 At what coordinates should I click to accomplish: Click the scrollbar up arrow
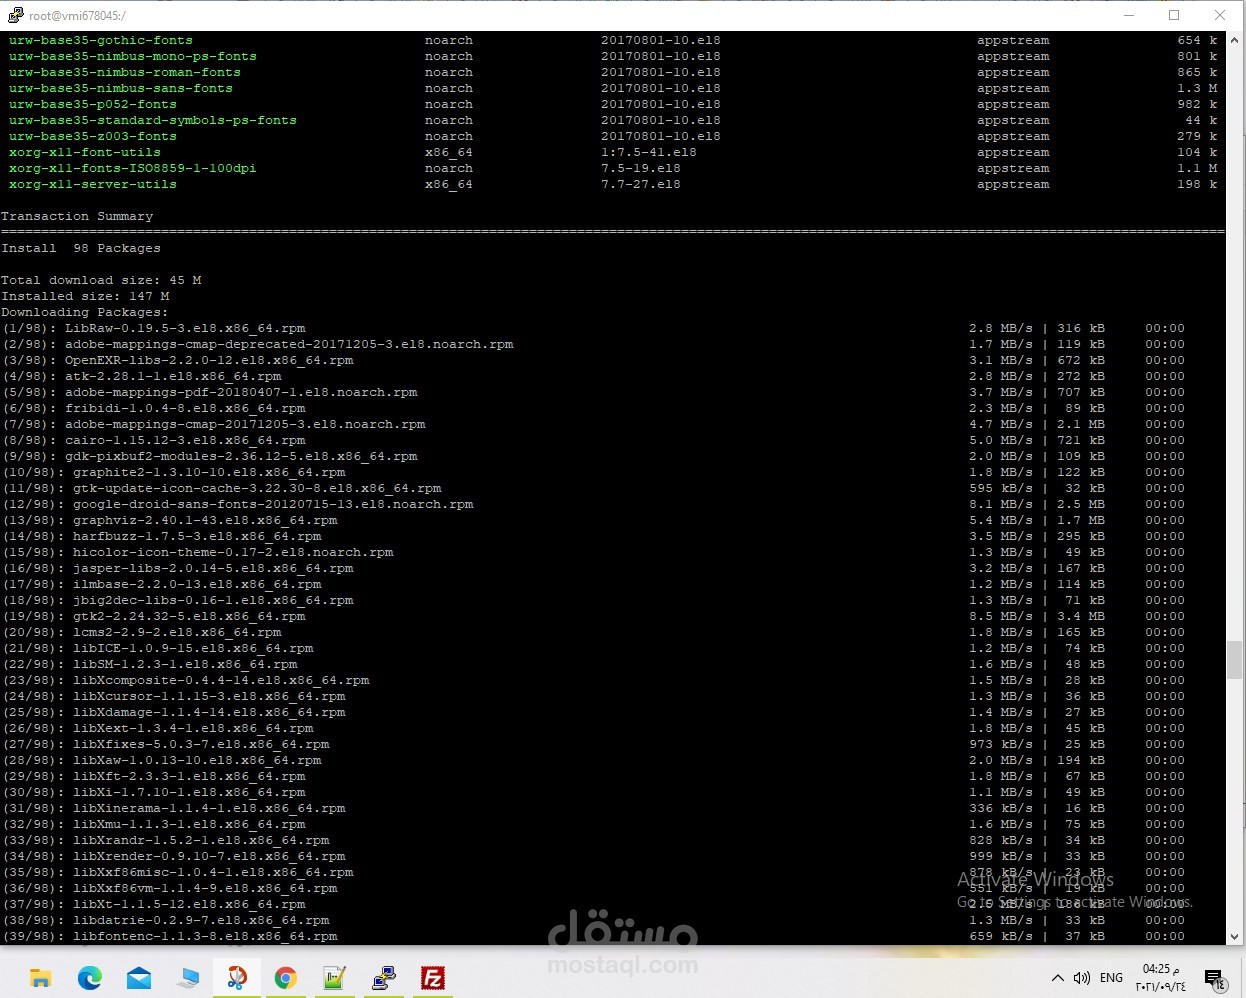1235,40
